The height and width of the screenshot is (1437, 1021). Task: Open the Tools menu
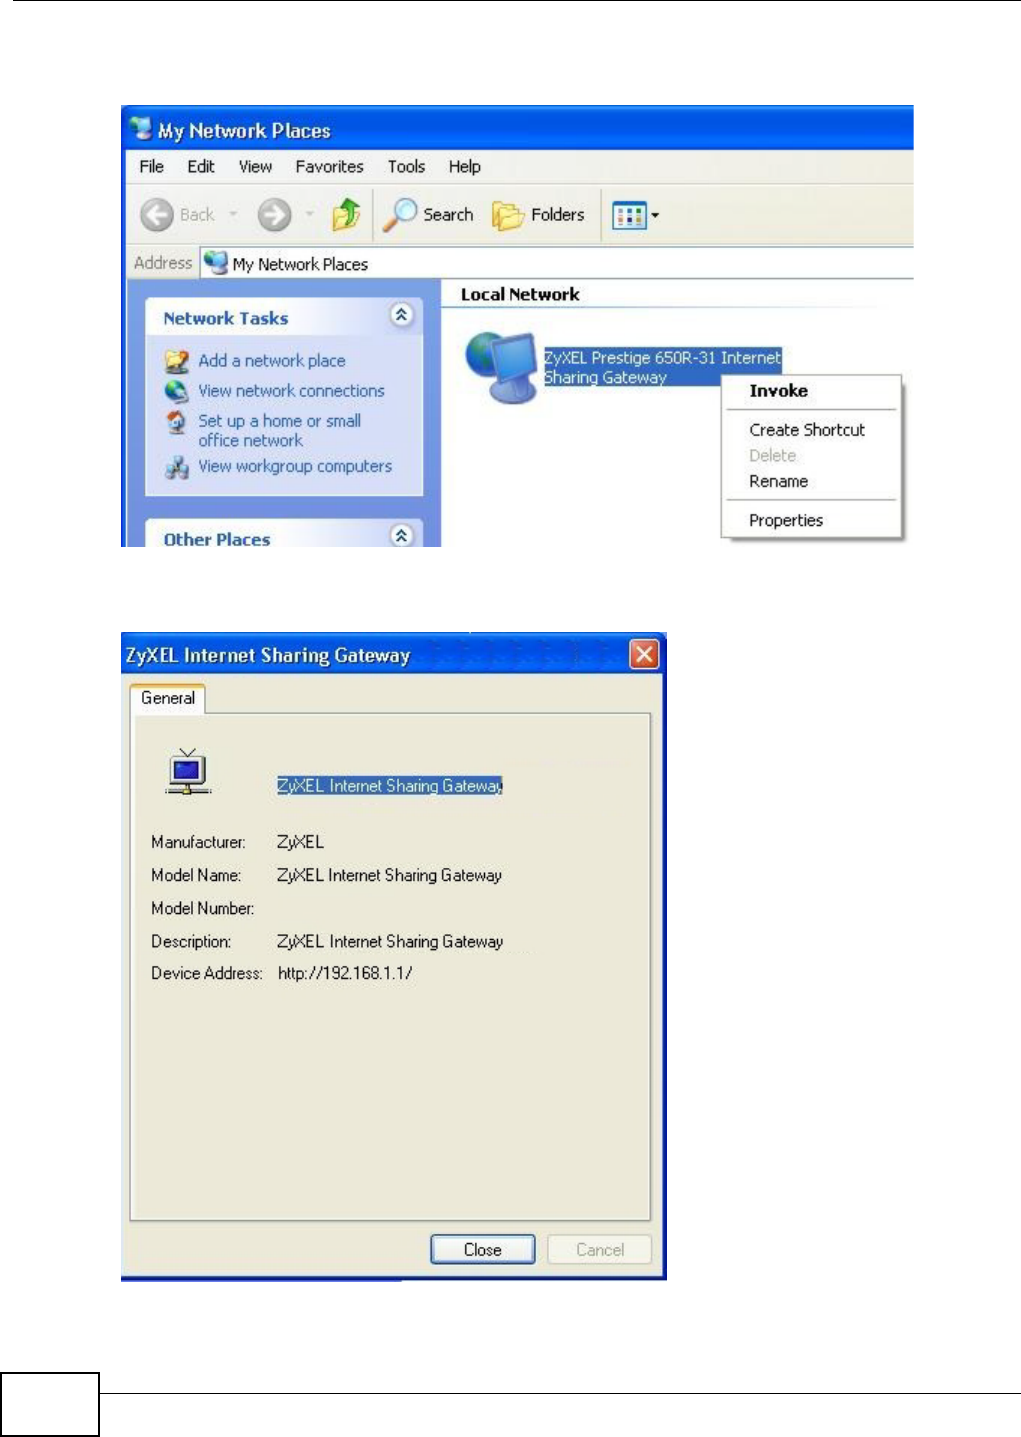click(x=406, y=167)
